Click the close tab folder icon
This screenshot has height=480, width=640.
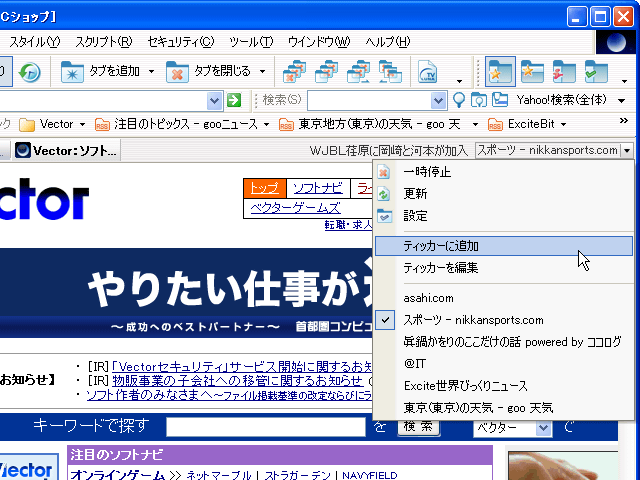[177, 72]
